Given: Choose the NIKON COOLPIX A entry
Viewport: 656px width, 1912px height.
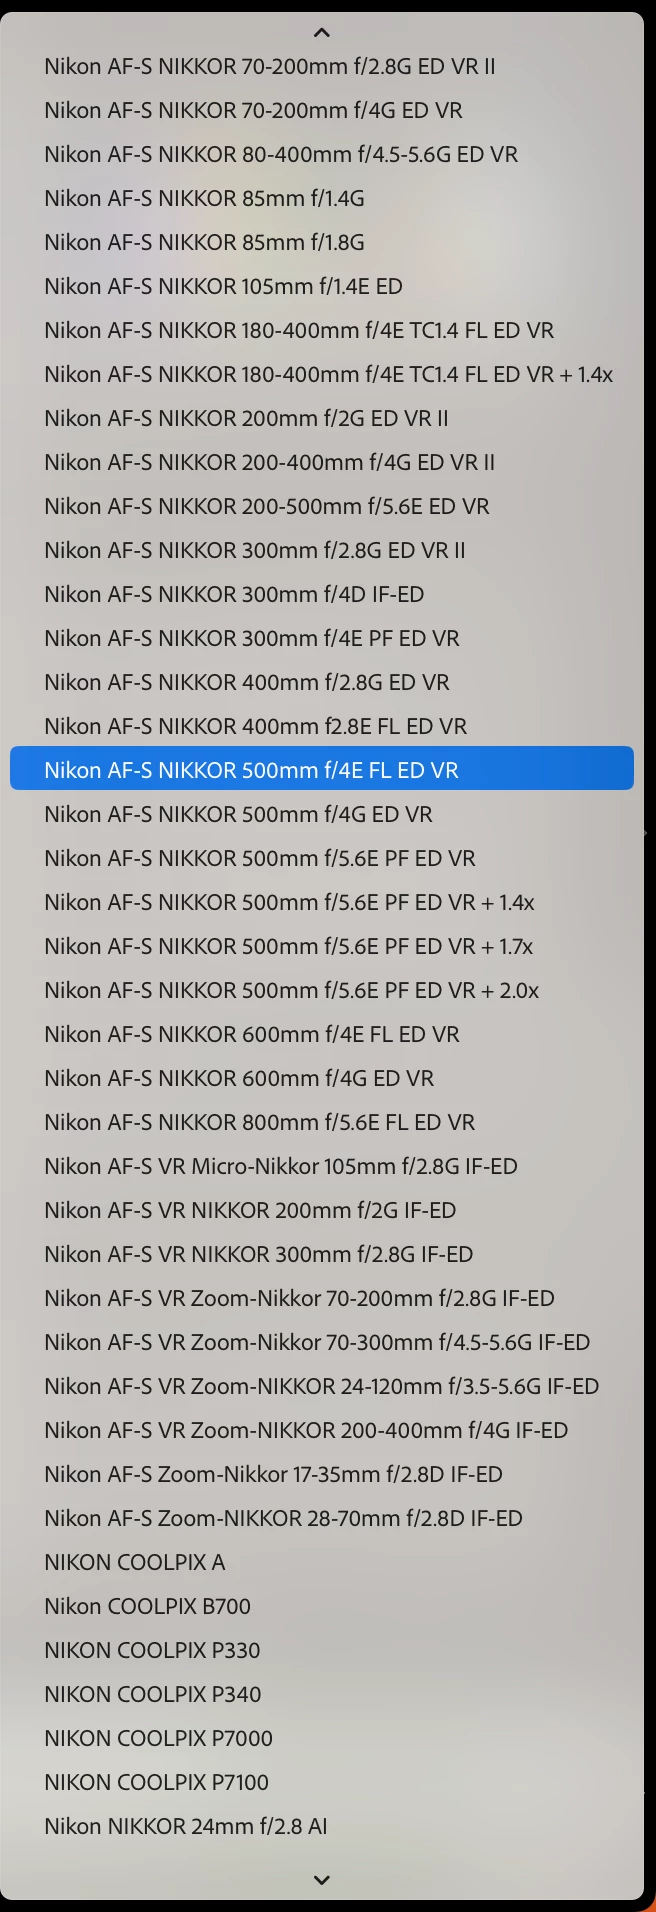Looking at the screenshot, I should pos(322,1562).
